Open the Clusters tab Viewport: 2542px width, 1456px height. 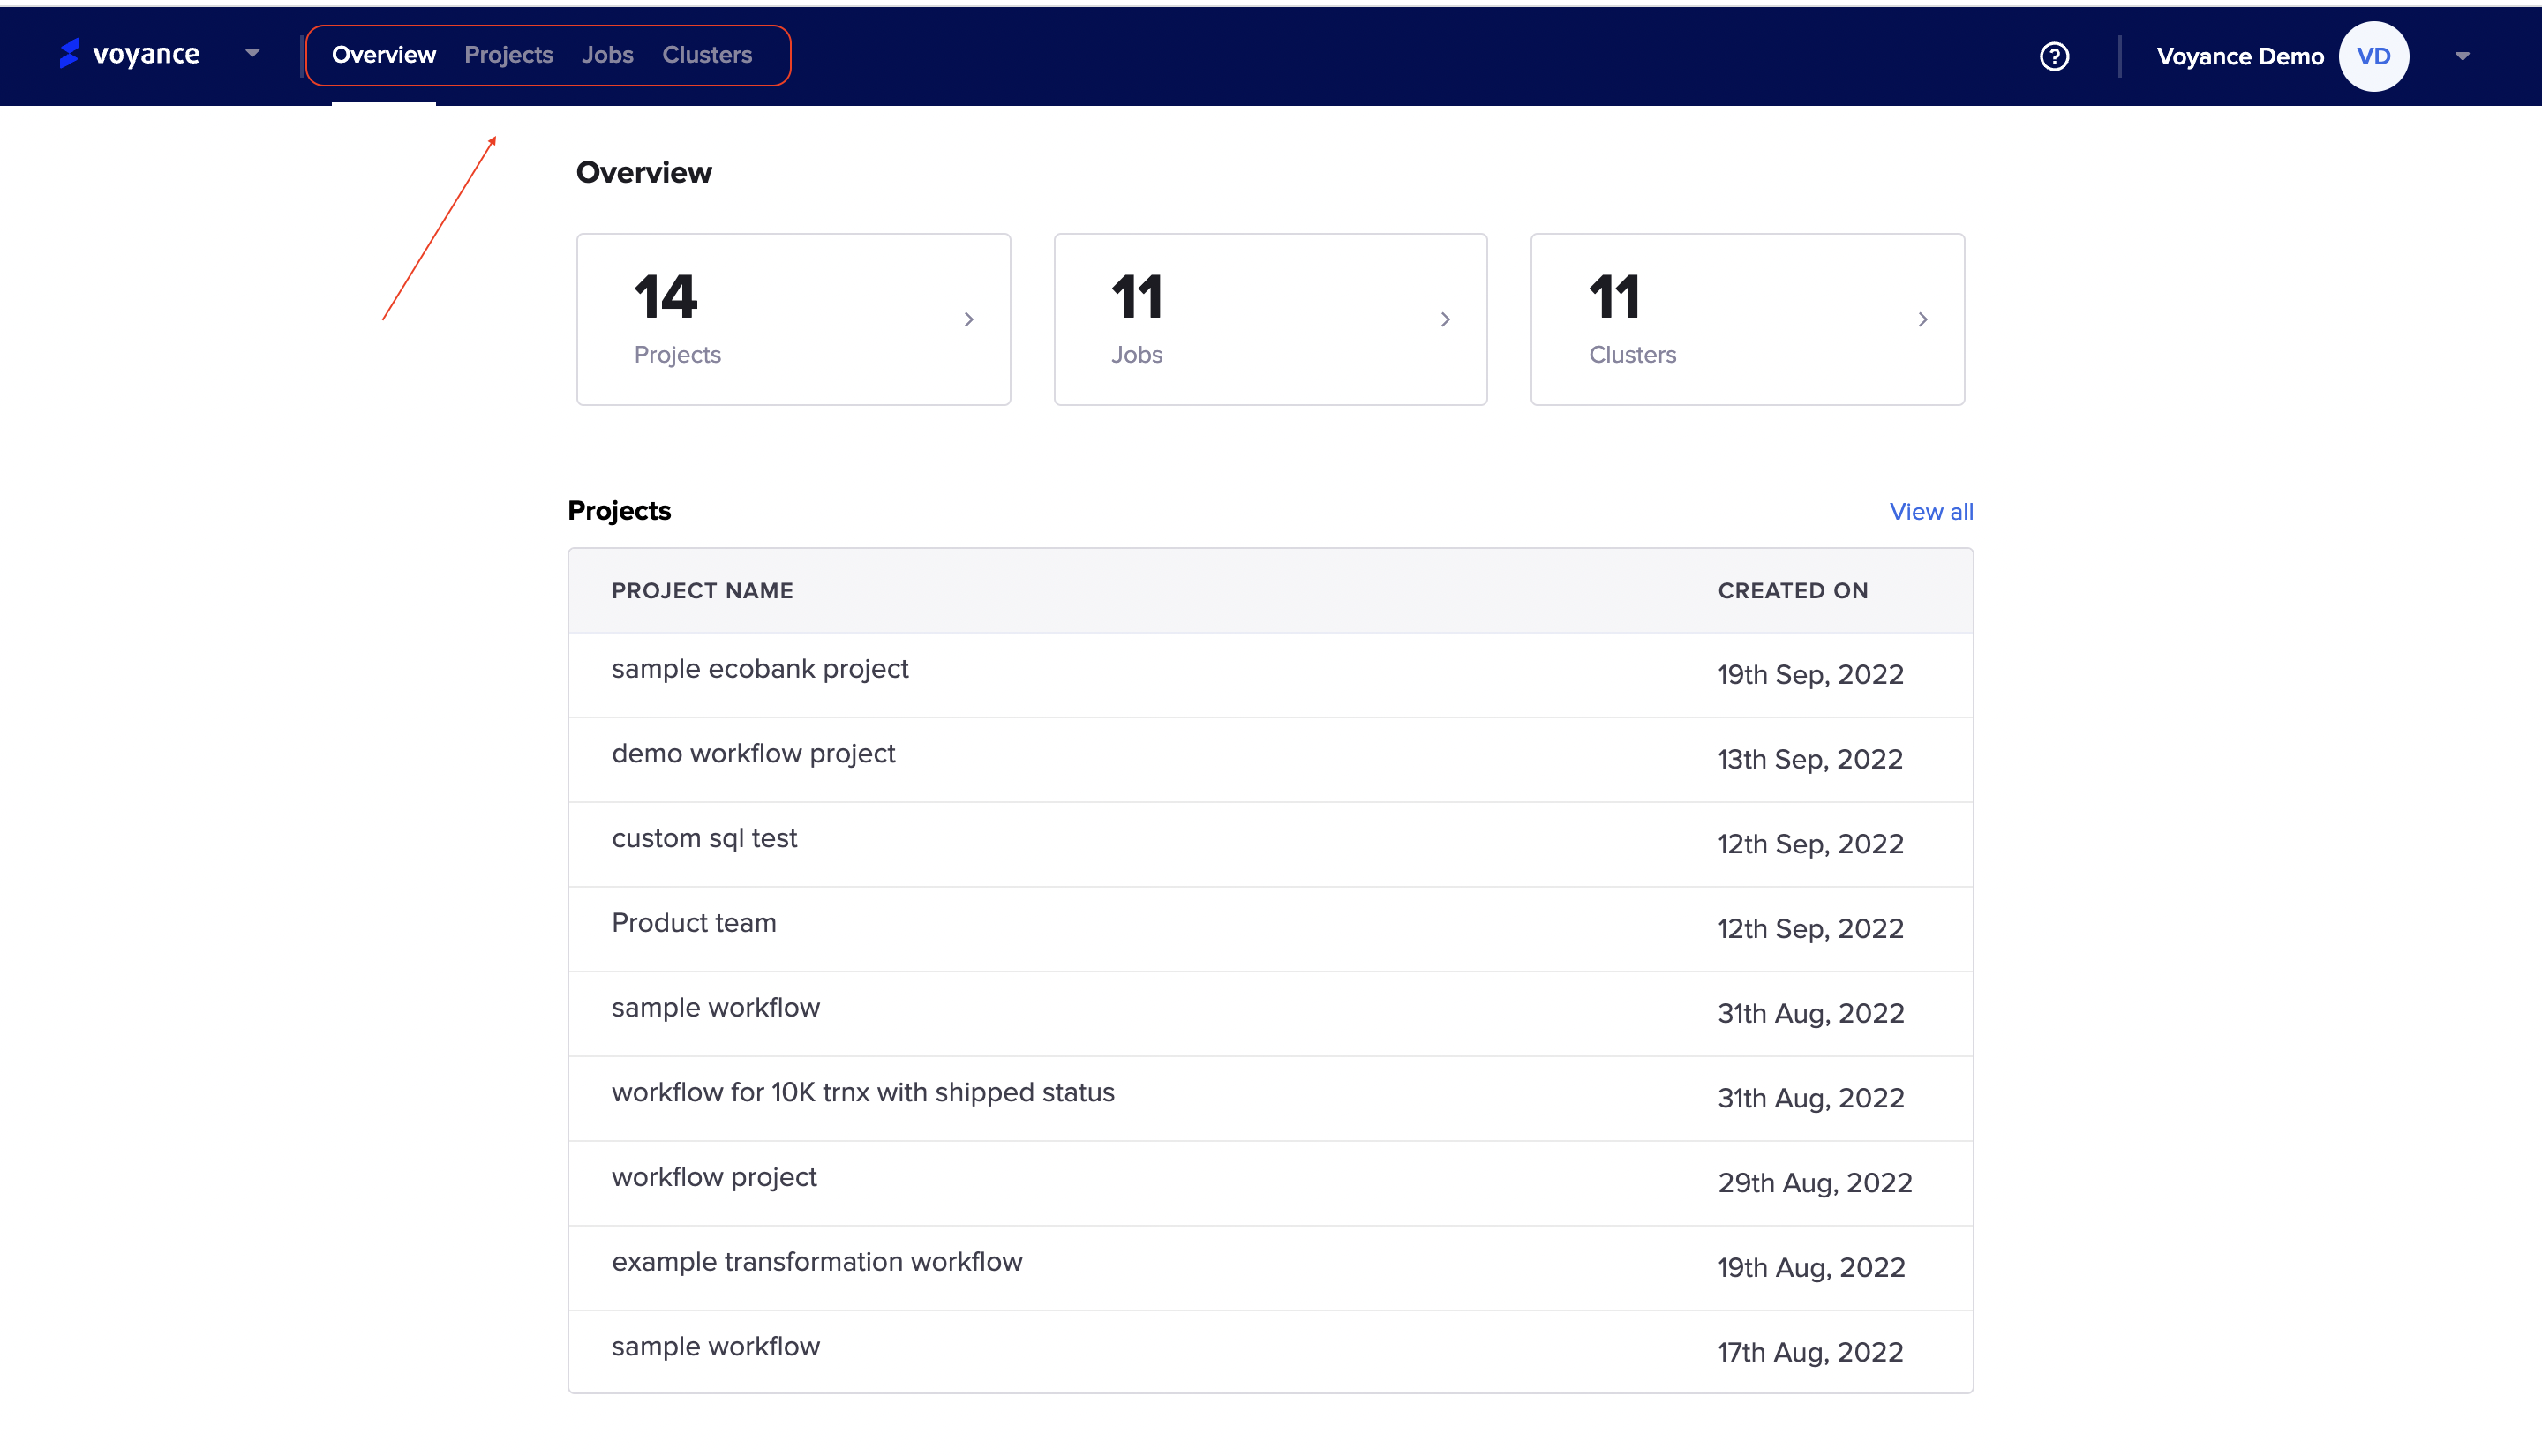pos(706,55)
